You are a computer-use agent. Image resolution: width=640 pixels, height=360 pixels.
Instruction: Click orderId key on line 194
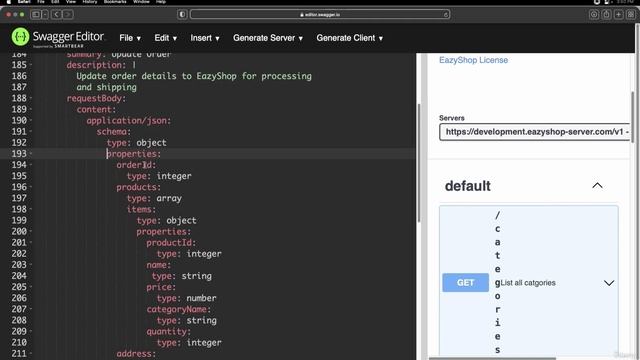(136, 165)
